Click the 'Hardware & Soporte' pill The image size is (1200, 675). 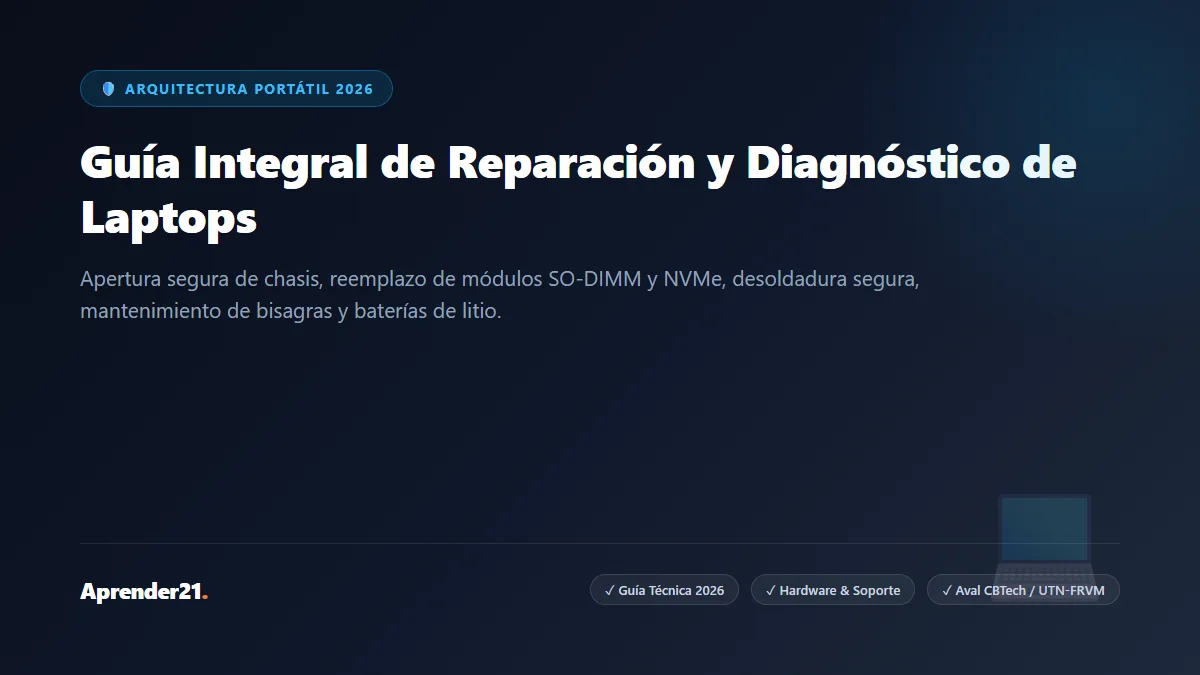pos(833,590)
